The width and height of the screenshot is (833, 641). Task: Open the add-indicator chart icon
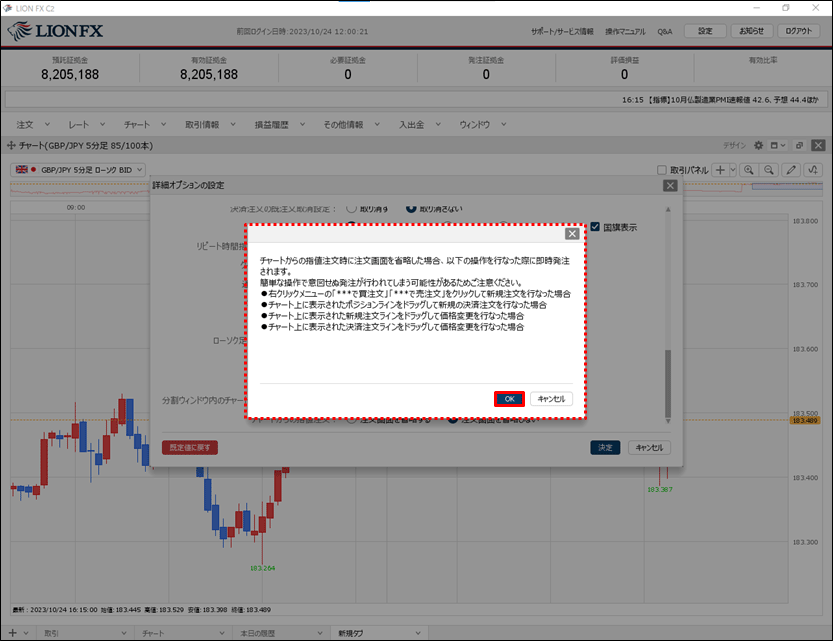tap(813, 170)
